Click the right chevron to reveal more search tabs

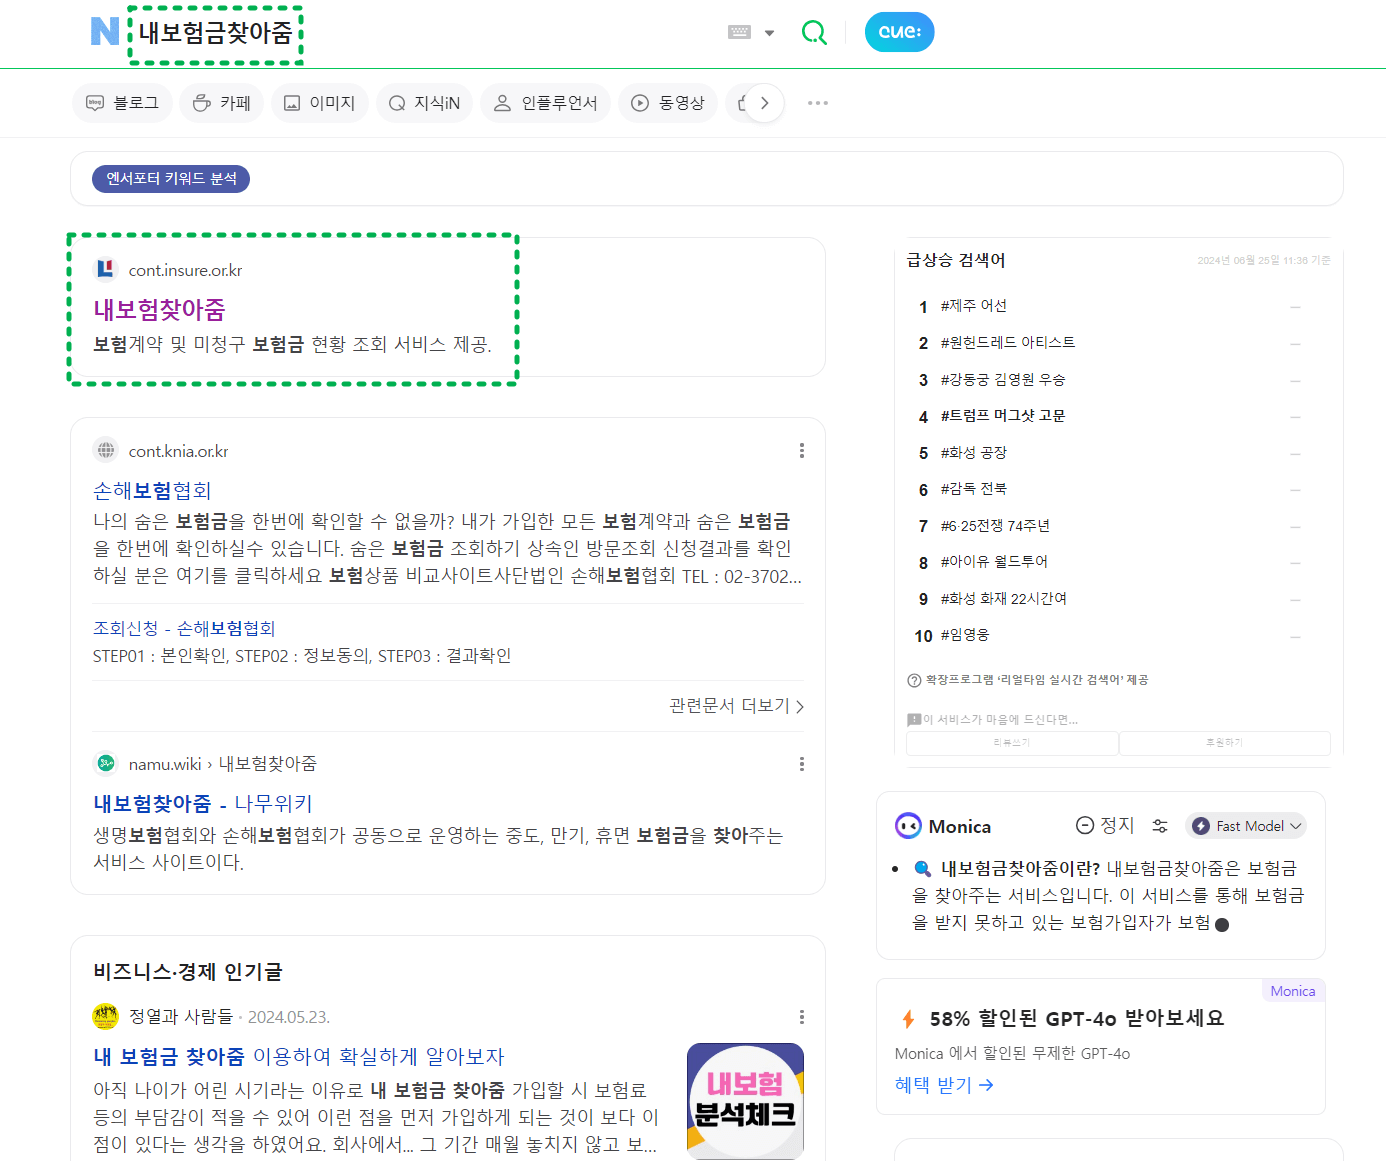pos(764,102)
